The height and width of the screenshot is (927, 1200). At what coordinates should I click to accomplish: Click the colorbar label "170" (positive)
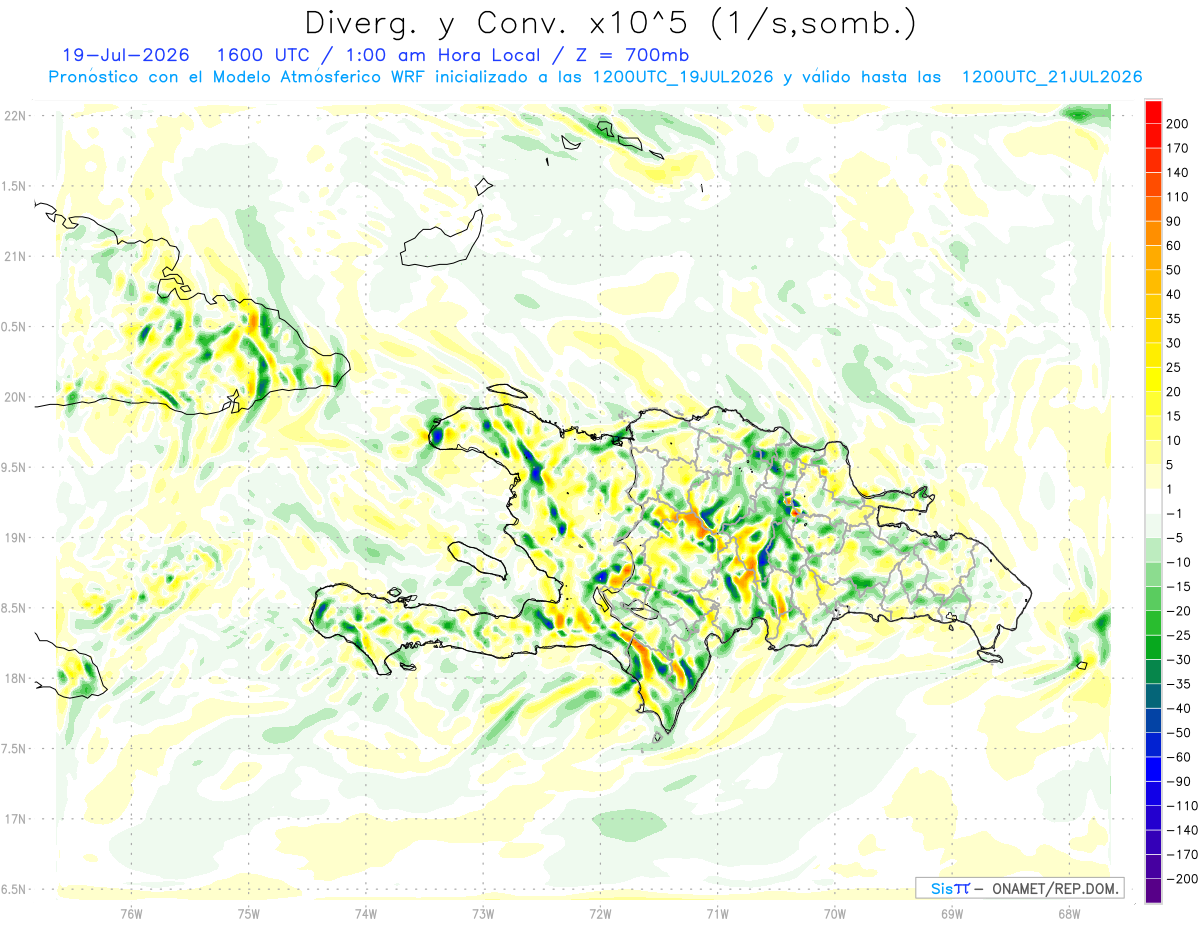[1178, 148]
